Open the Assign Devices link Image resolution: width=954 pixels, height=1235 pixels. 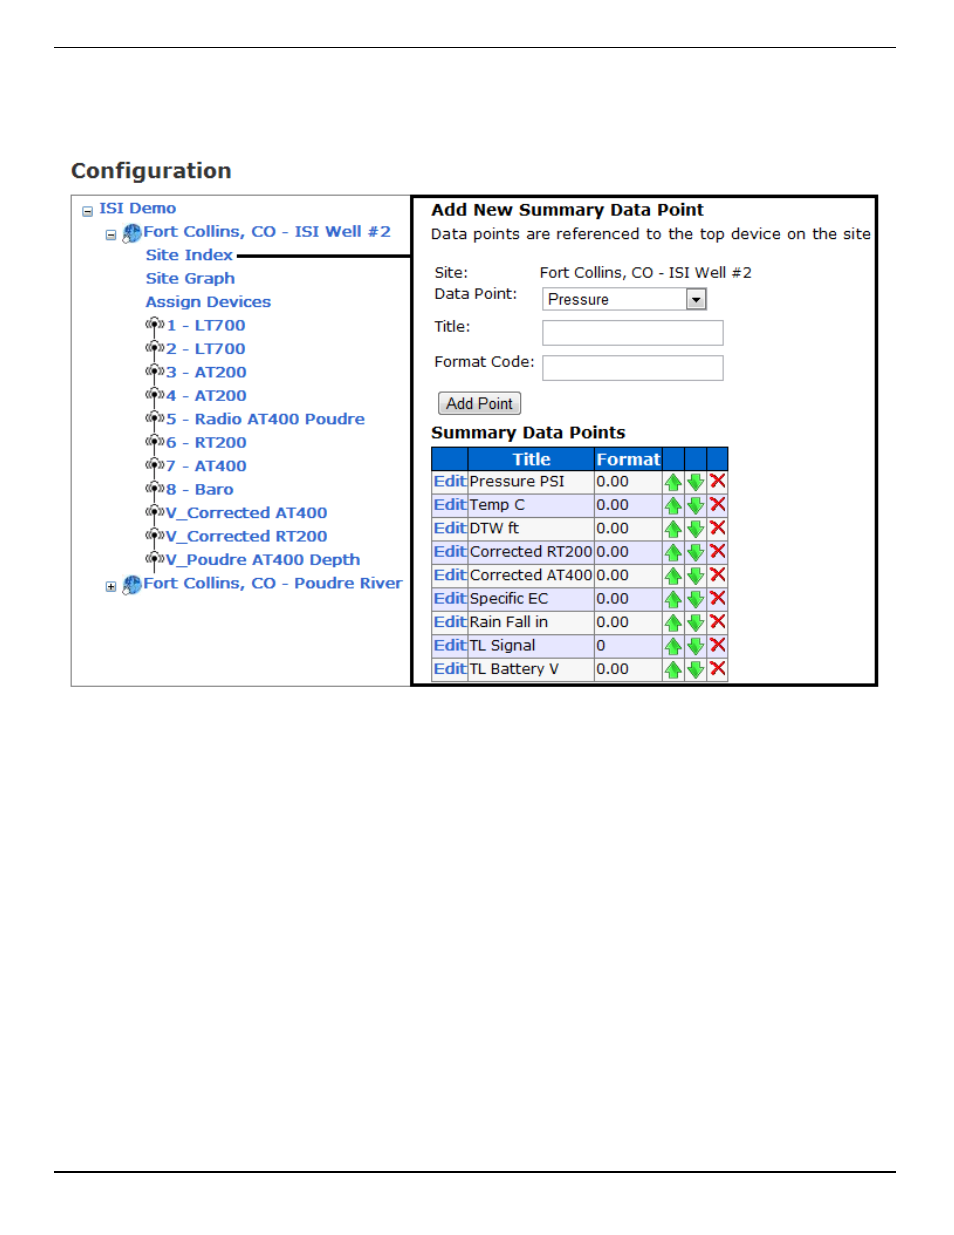pos(208,302)
